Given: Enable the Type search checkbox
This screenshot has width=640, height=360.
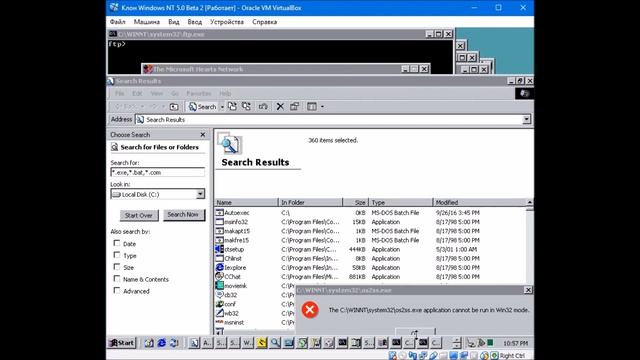Looking at the screenshot, I should 117,255.
